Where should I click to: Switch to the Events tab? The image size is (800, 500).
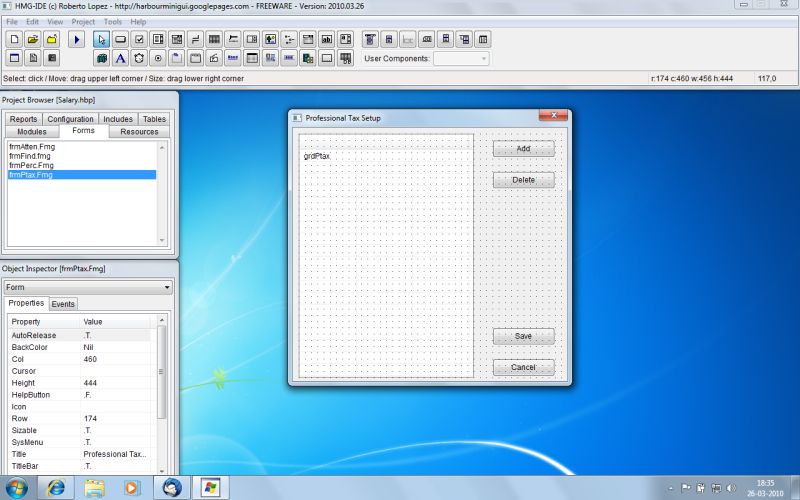click(63, 304)
